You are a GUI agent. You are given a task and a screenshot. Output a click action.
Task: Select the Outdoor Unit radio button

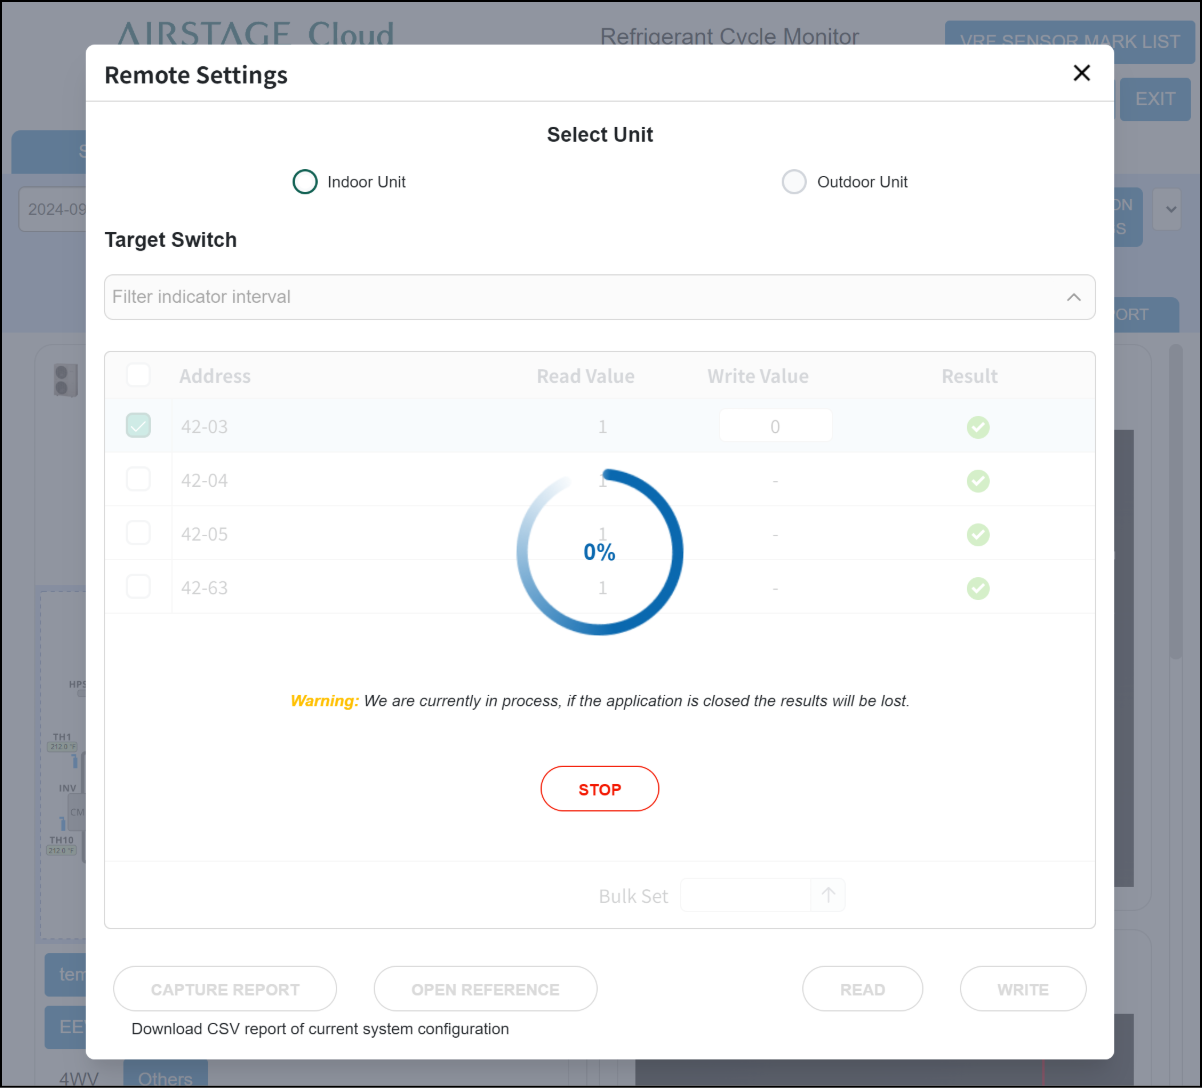(x=794, y=182)
